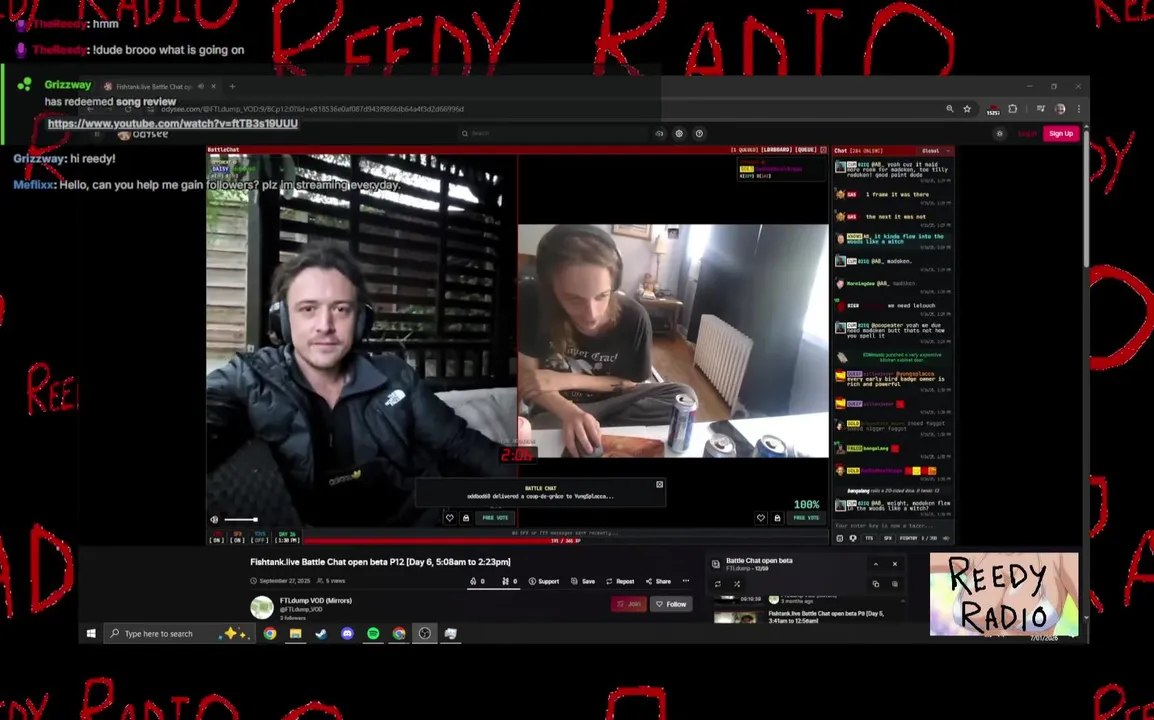The width and height of the screenshot is (1154, 720).
Task: Adjust the video volume slider
Action: 241,519
